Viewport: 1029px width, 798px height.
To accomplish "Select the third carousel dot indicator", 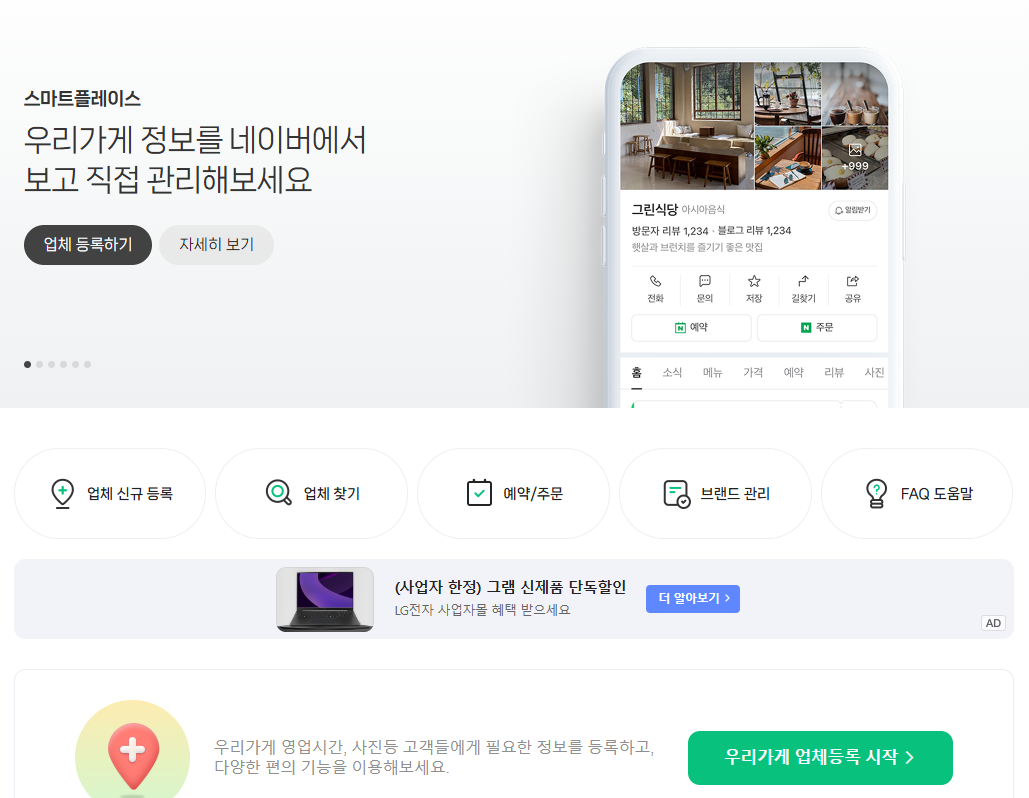I will (x=51, y=364).
